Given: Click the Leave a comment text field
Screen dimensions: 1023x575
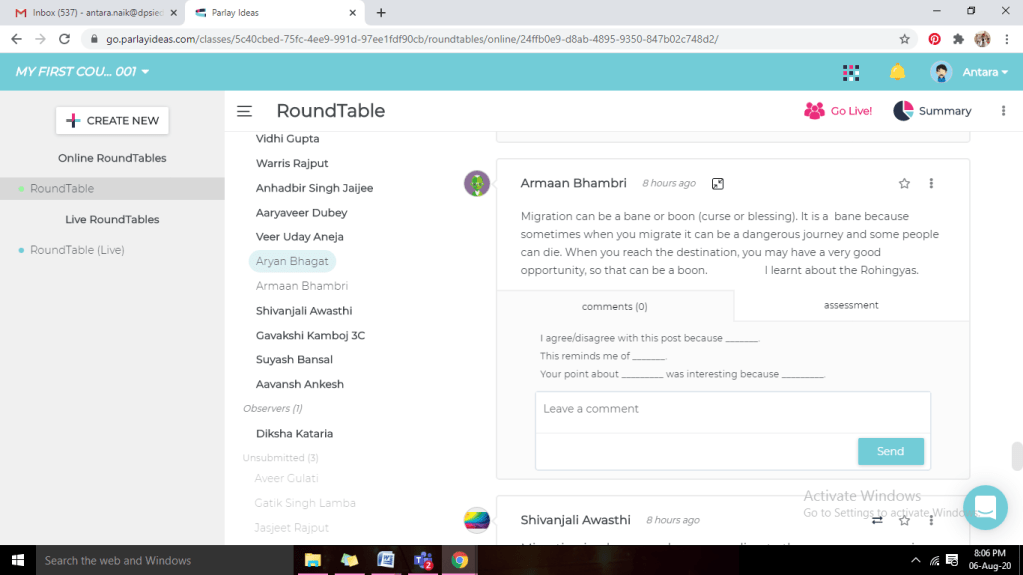Looking at the screenshot, I should [732, 410].
